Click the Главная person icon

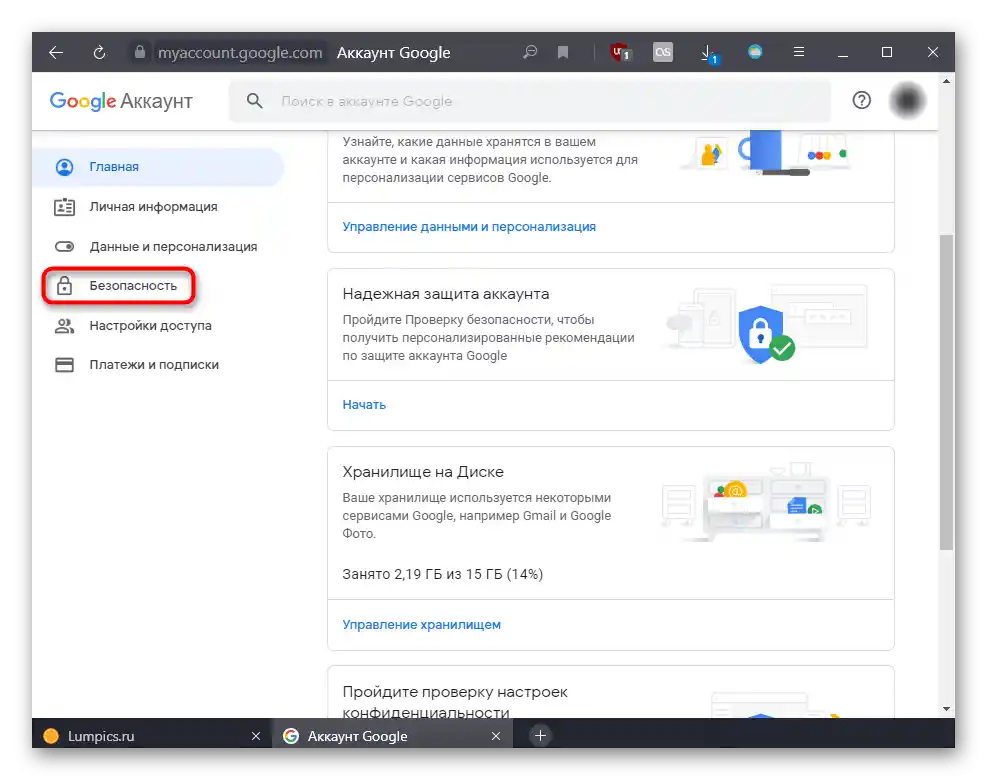point(64,167)
